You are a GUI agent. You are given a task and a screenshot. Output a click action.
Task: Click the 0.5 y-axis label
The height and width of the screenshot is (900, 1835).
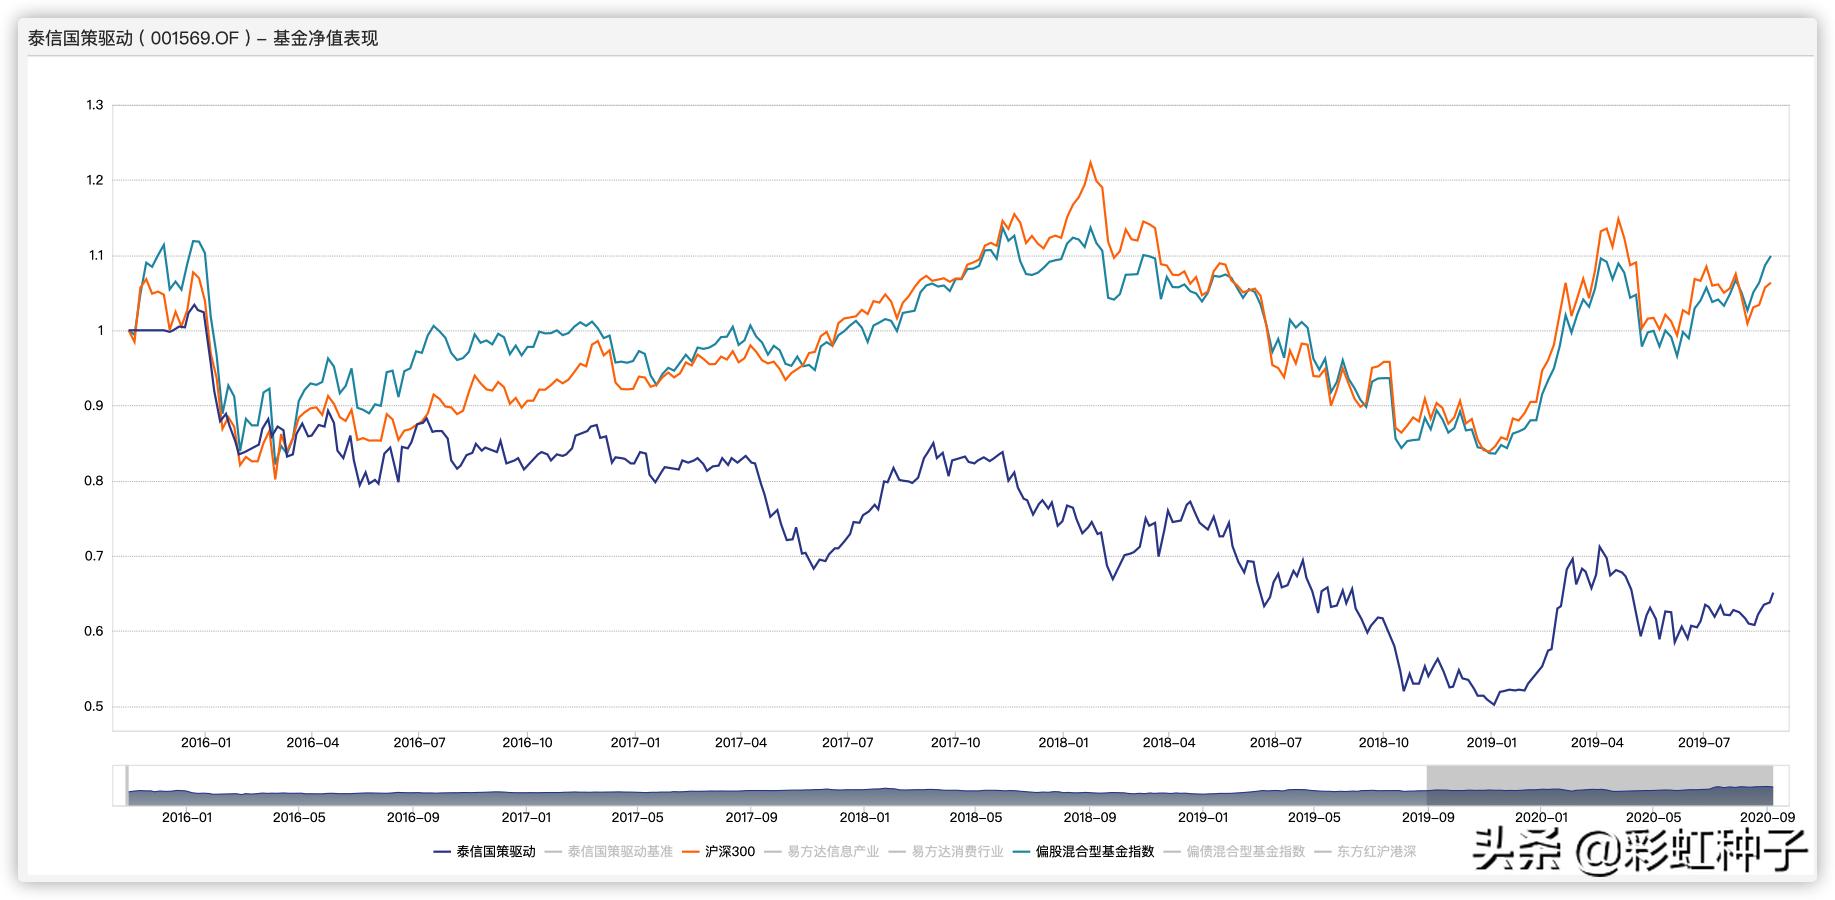[95, 707]
